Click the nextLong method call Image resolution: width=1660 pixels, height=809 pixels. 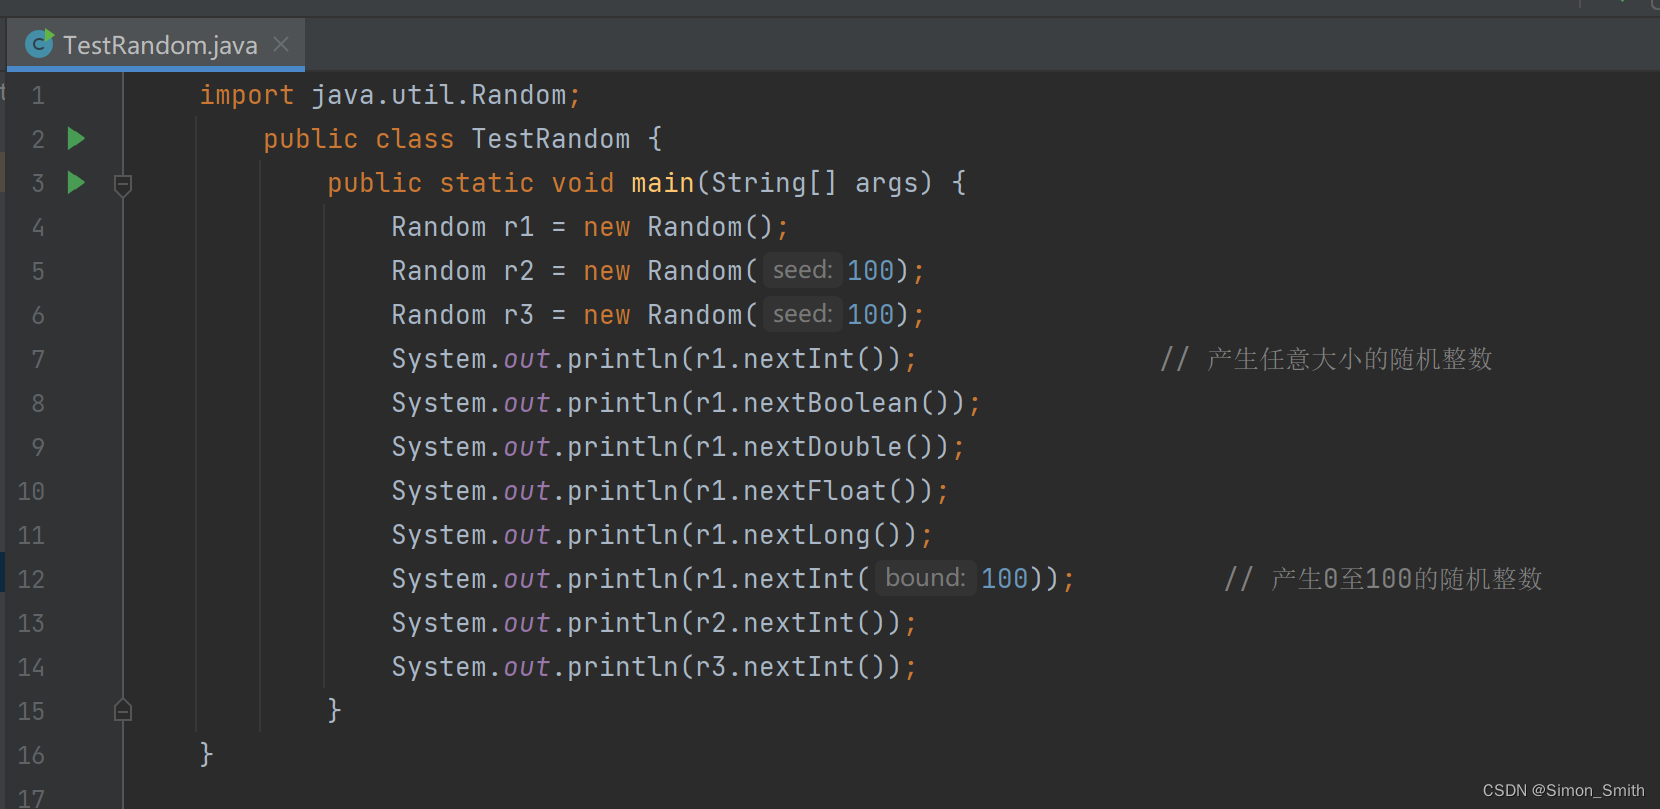point(806,535)
